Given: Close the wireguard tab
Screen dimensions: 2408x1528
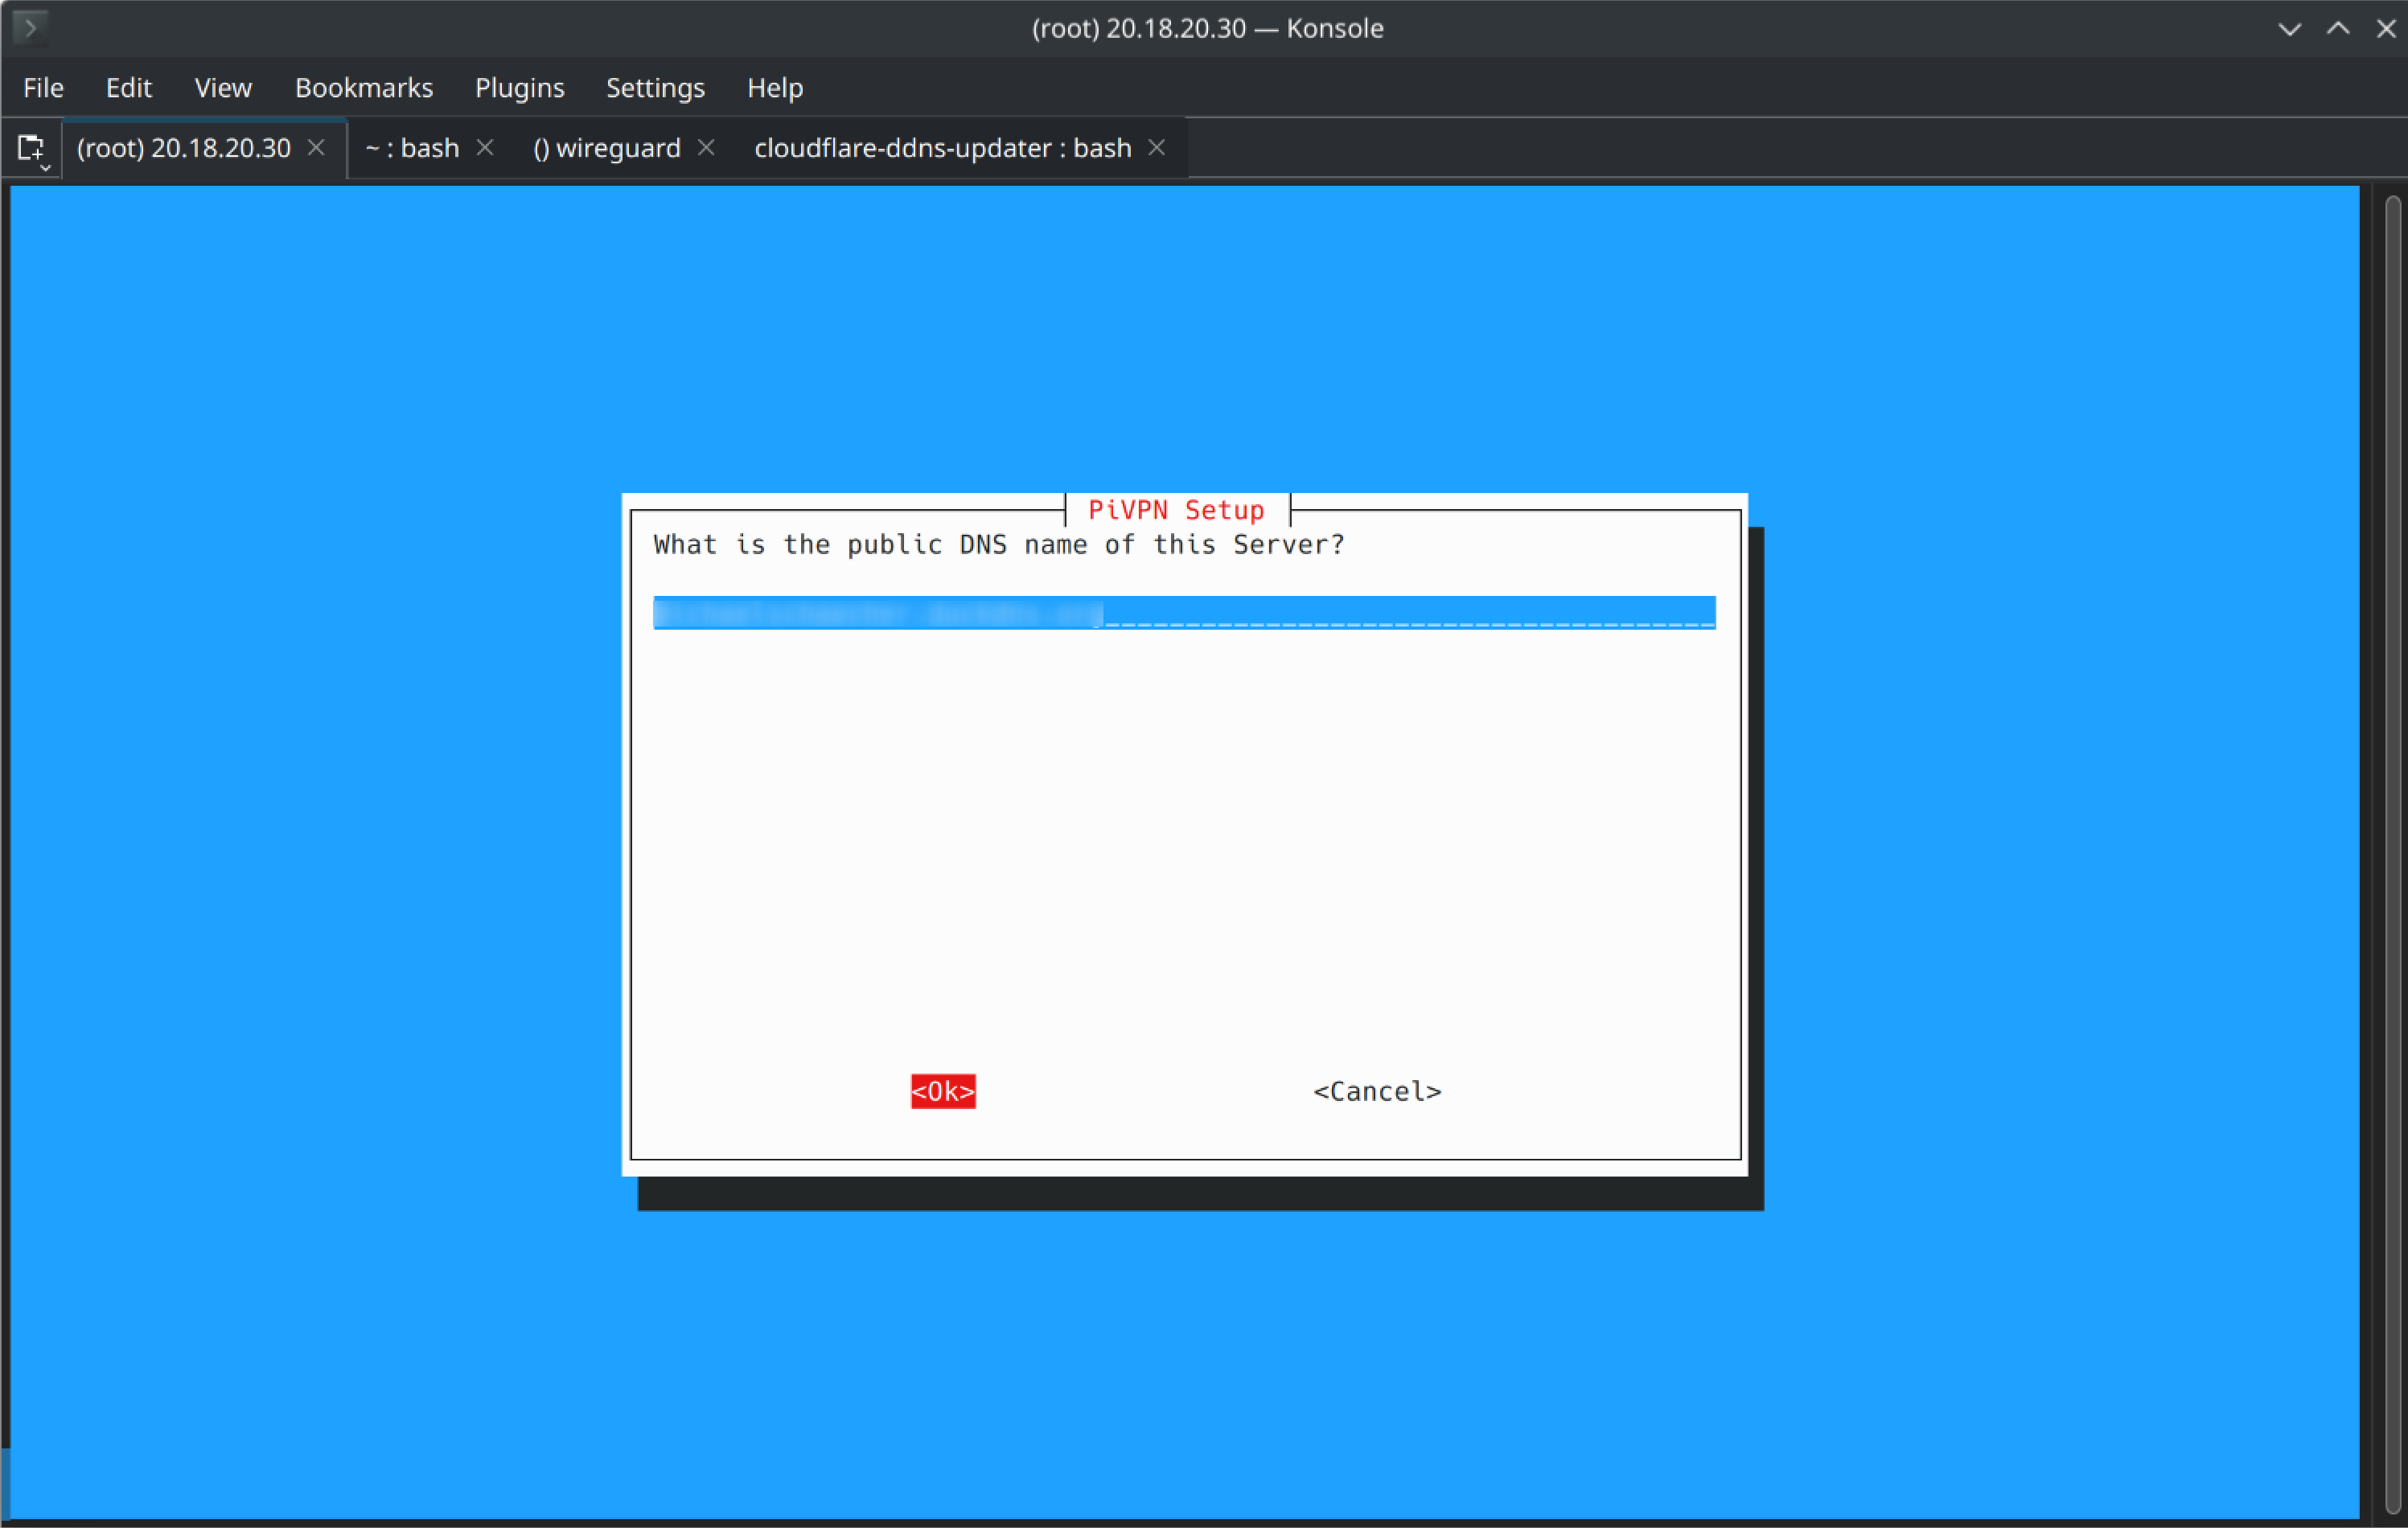Looking at the screenshot, I should [706, 148].
